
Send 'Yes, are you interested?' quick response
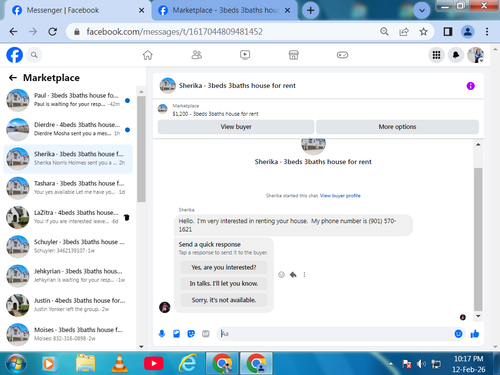(x=224, y=267)
